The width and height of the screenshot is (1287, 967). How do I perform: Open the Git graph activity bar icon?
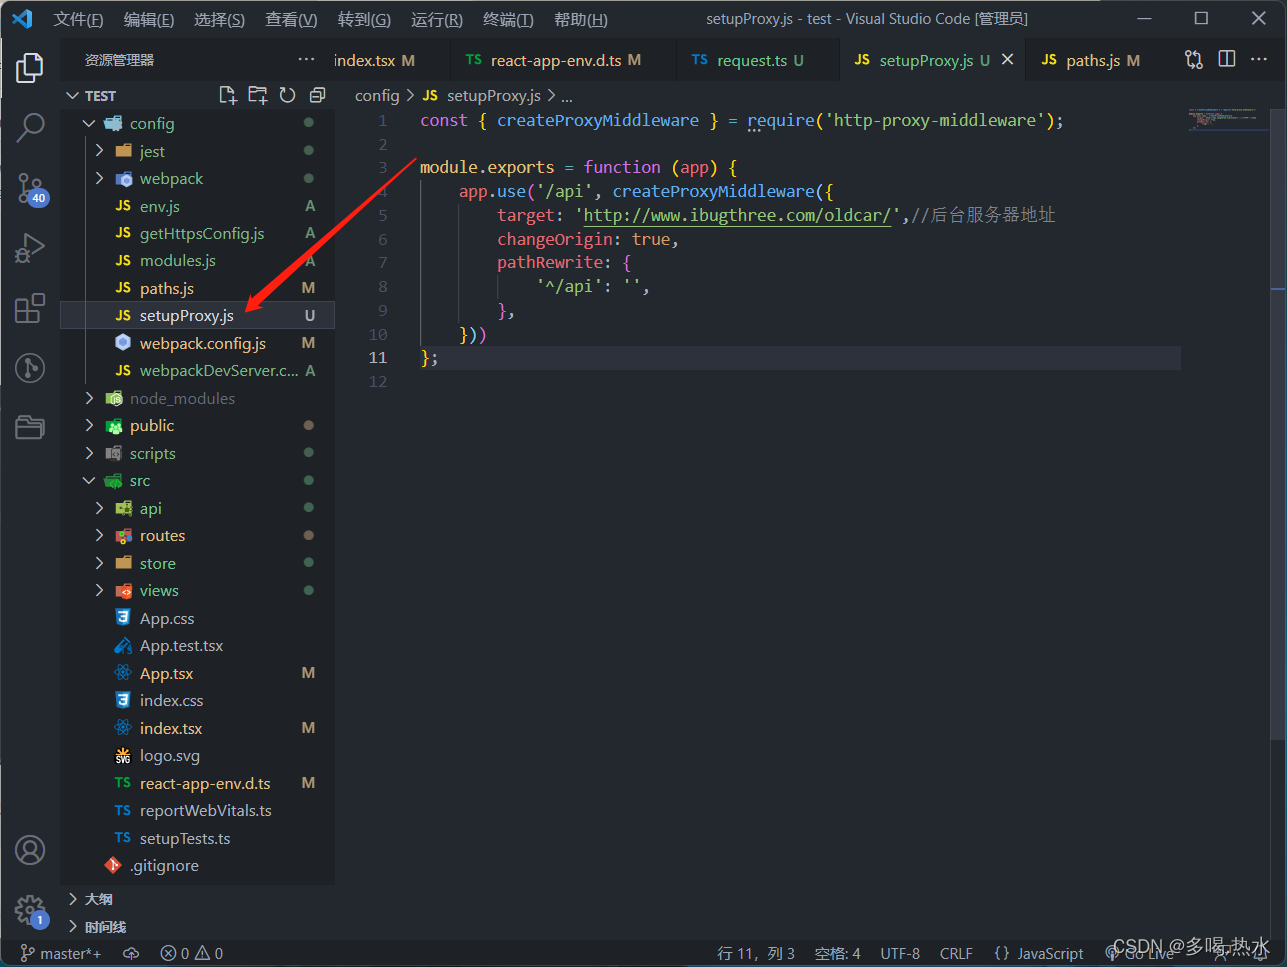click(x=30, y=367)
